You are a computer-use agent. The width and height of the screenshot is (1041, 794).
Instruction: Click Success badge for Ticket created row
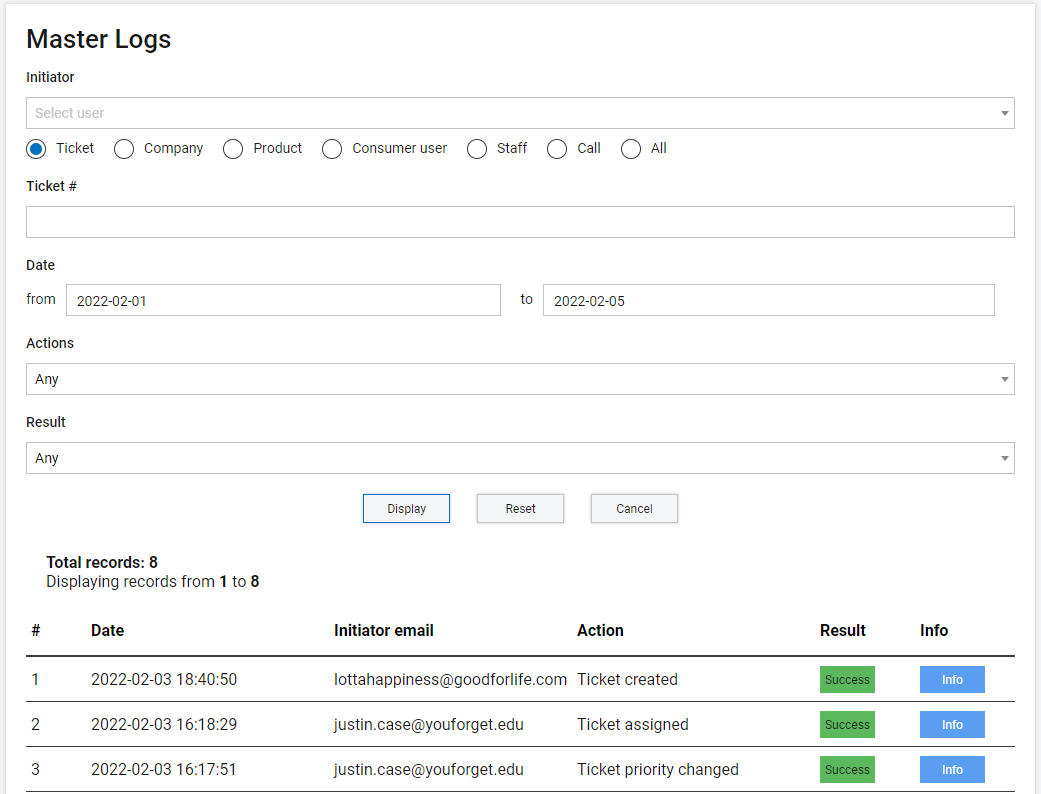[847, 680]
